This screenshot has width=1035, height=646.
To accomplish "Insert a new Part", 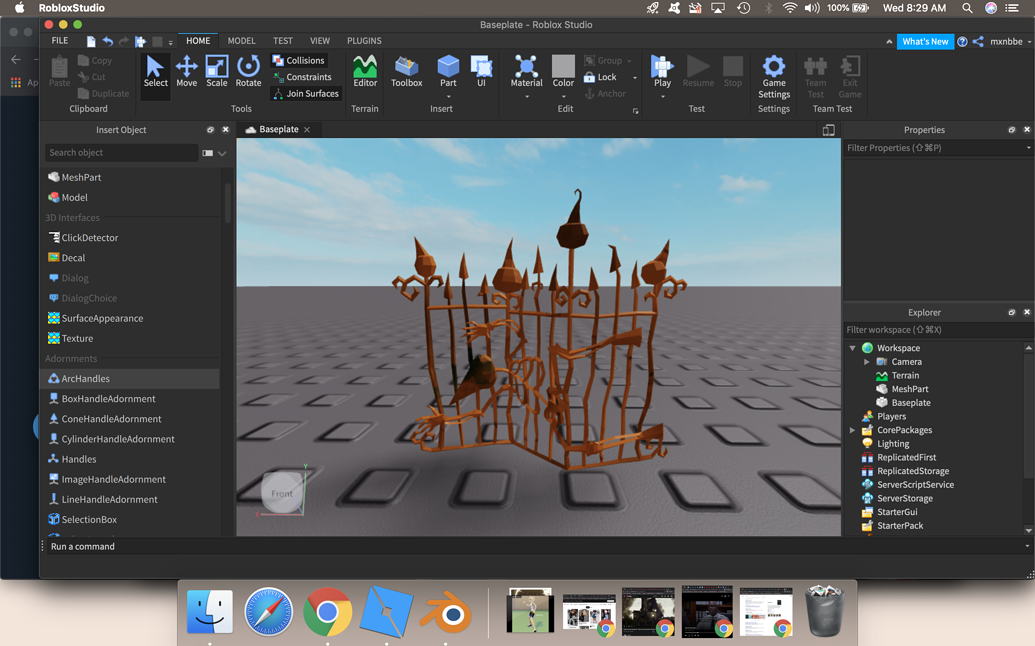I will [x=448, y=71].
